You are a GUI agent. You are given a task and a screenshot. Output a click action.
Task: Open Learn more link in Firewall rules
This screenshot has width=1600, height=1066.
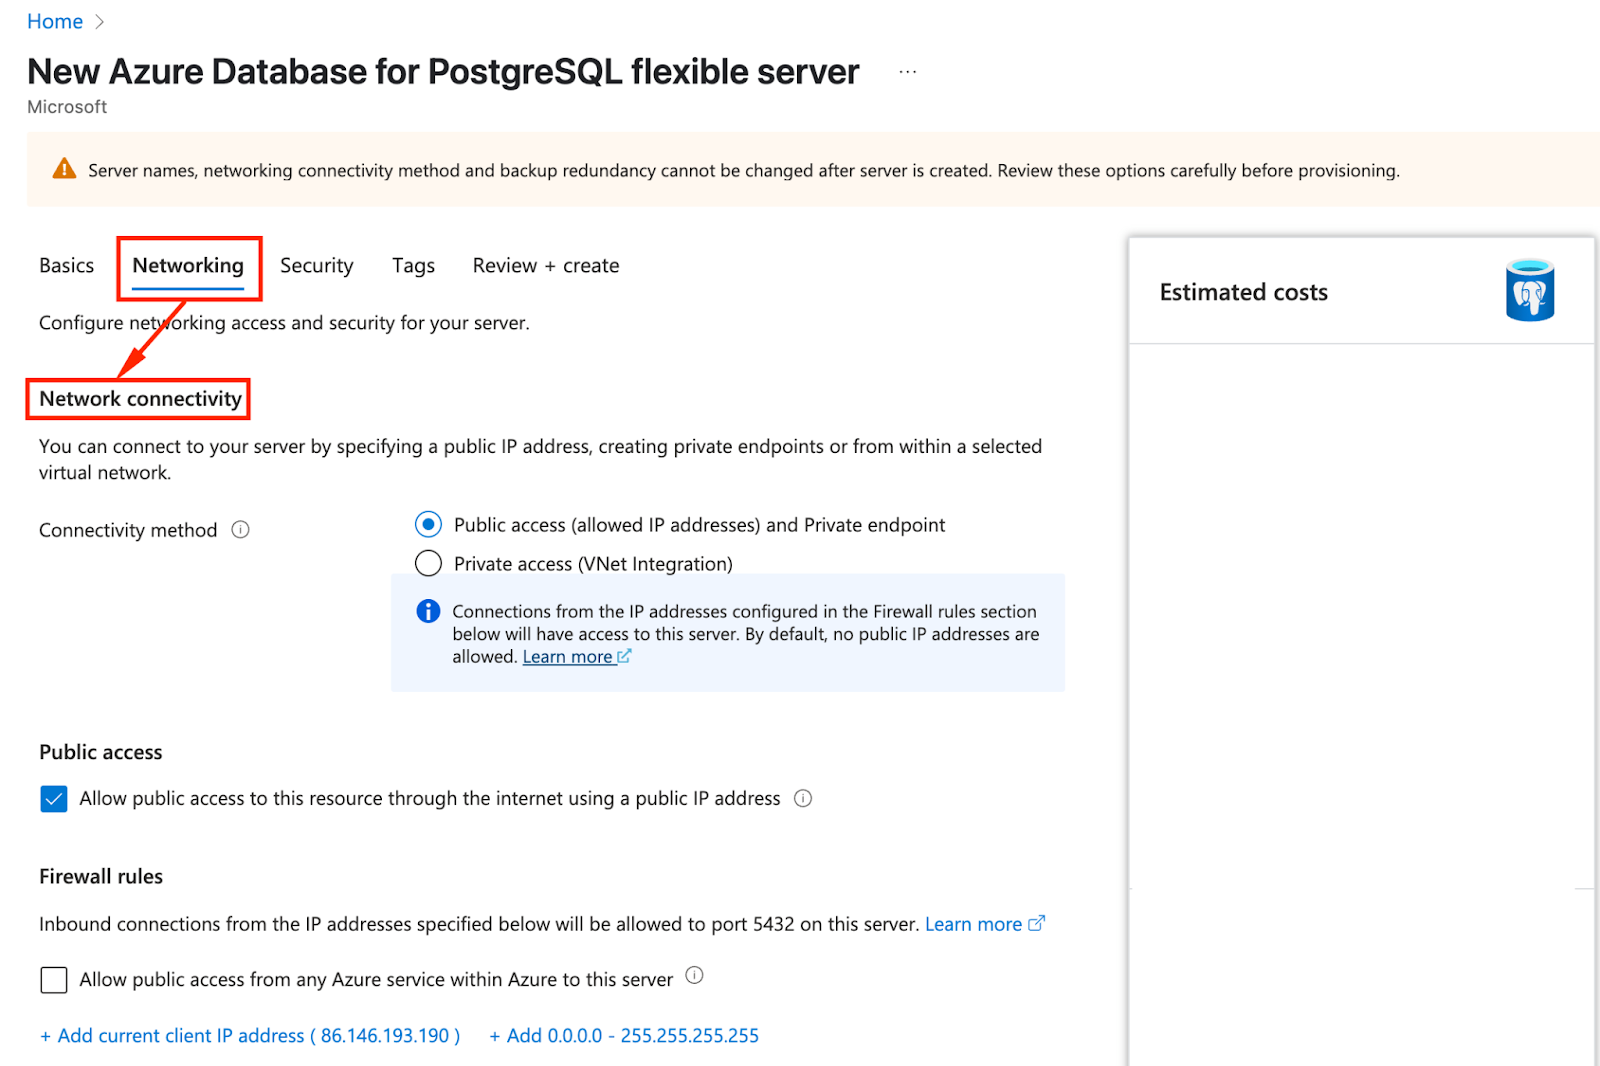[973, 924]
